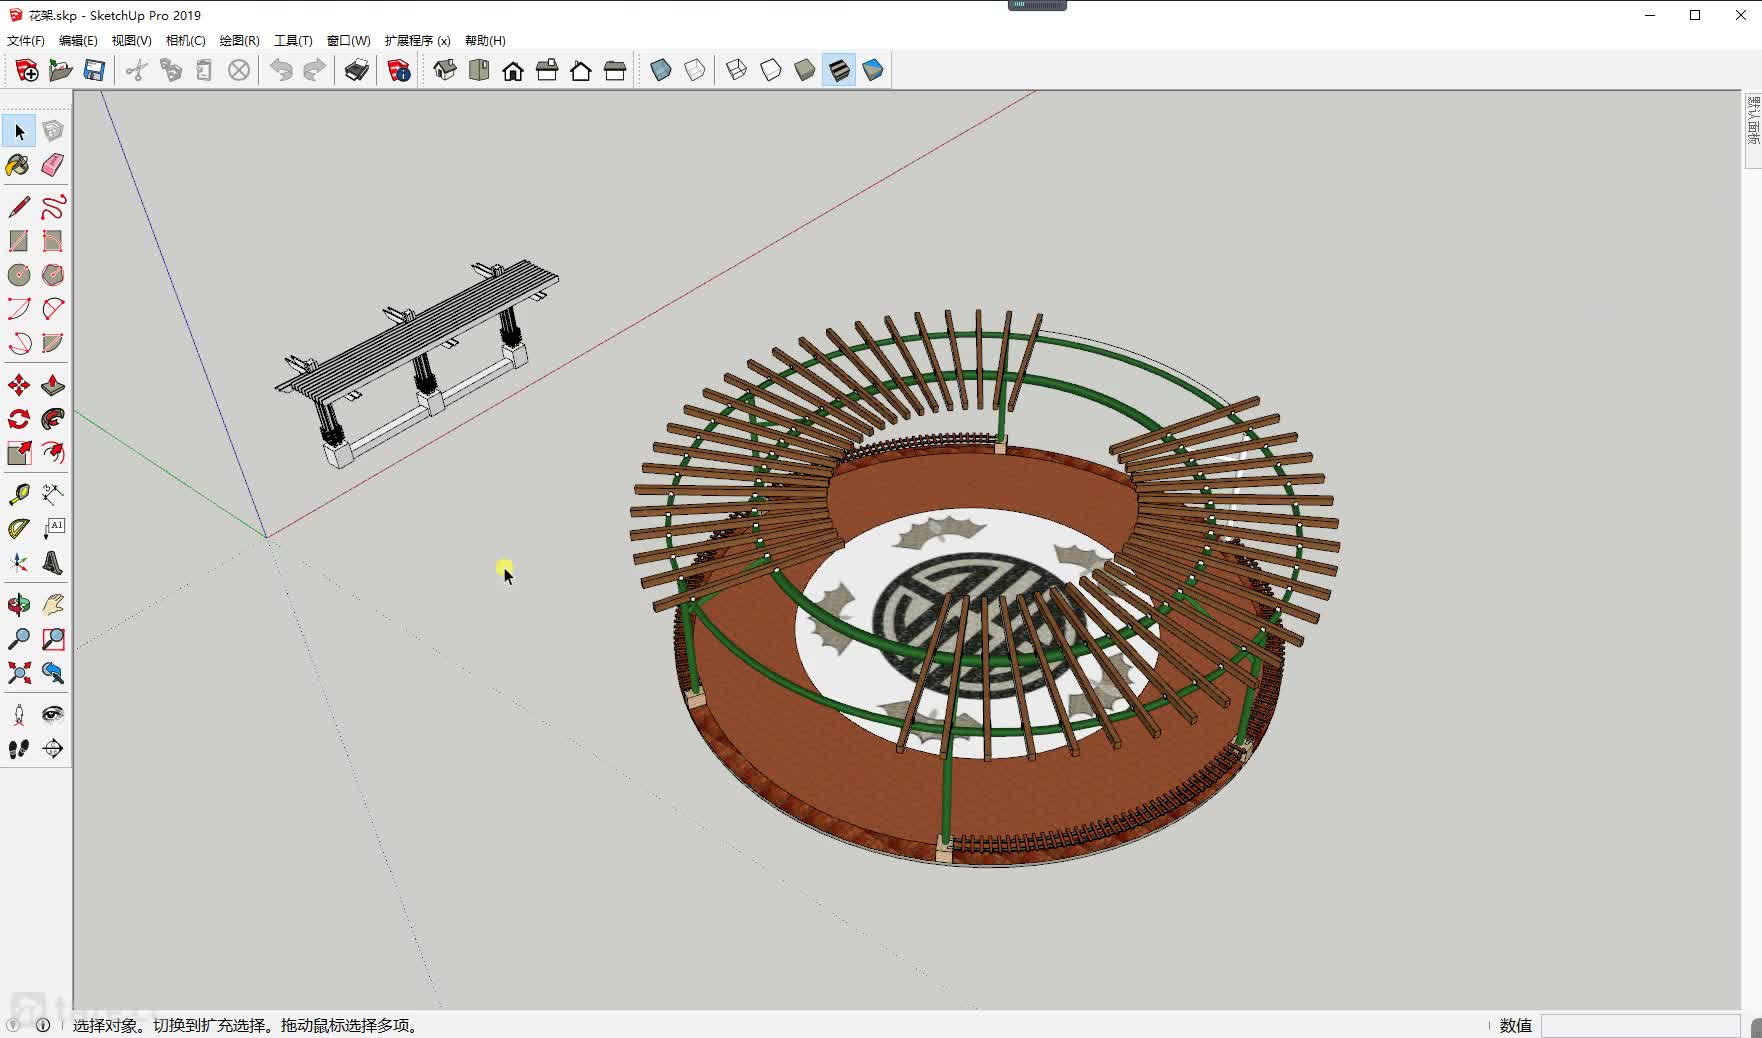The height and width of the screenshot is (1038, 1762).
Task: Switch to Top view
Action: coord(479,70)
